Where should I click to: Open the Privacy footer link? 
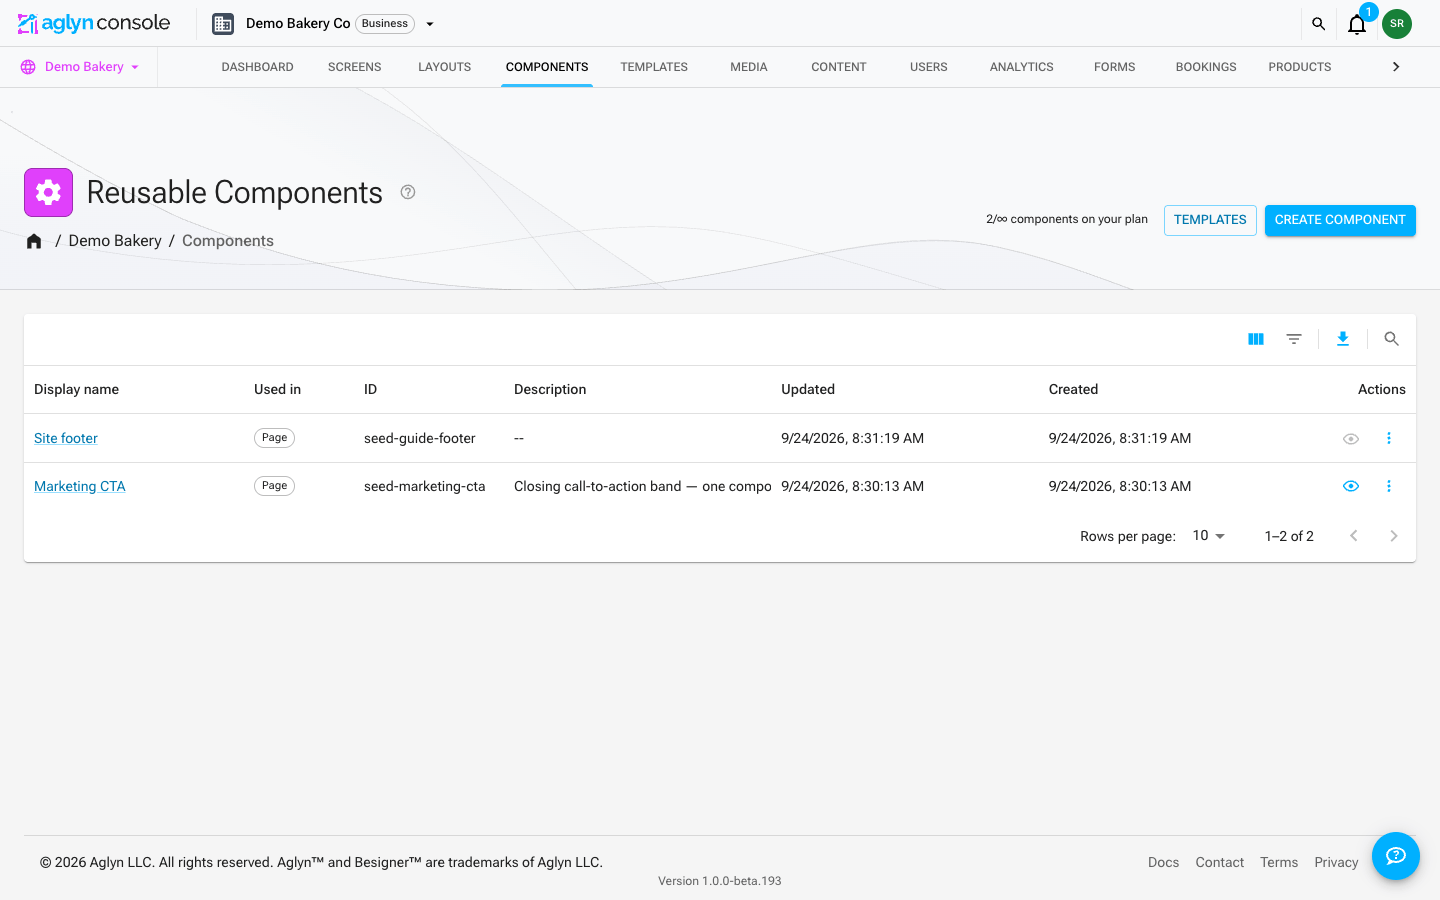coord(1336,862)
